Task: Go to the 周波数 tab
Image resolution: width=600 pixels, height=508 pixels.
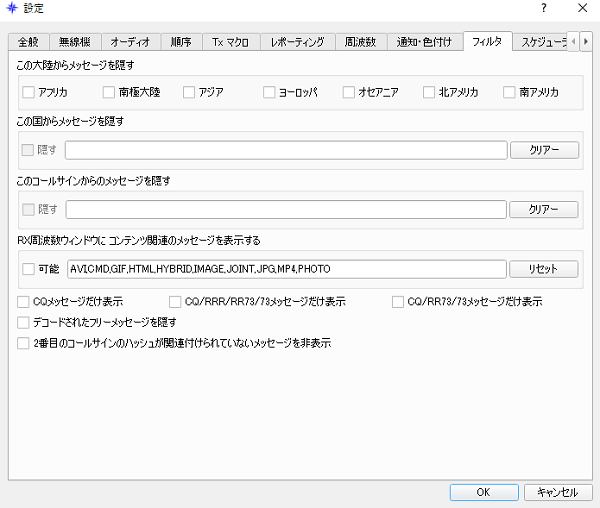Action: (360, 42)
